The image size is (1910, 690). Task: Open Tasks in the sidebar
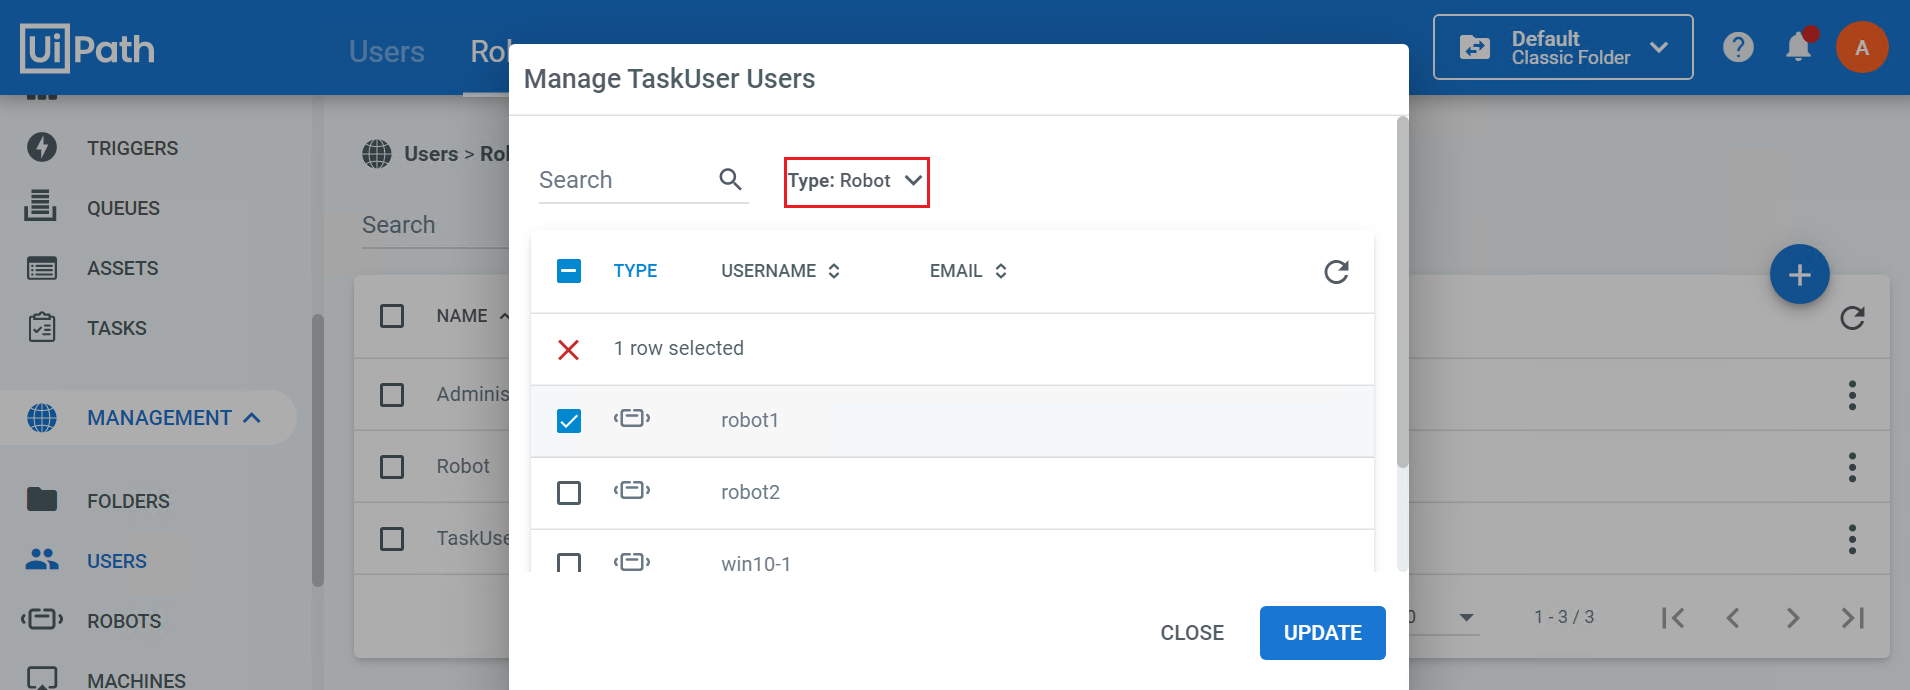117,328
